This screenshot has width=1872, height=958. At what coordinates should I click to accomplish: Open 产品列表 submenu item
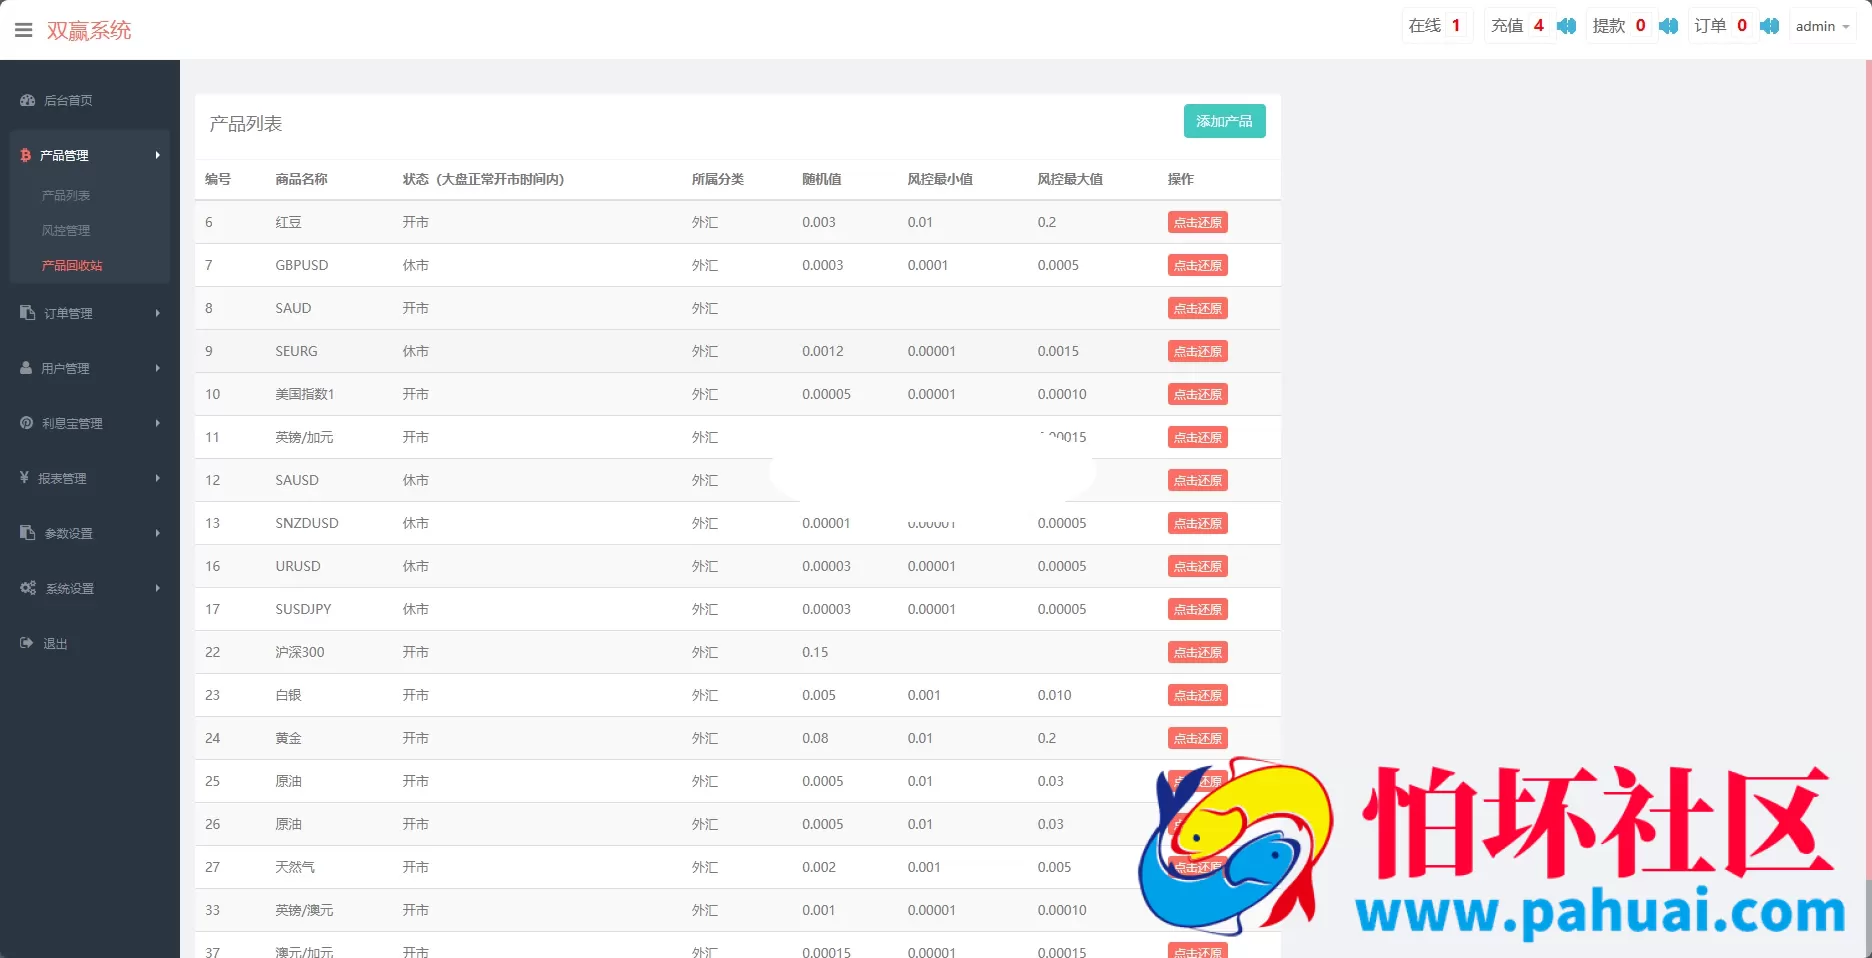[66, 196]
